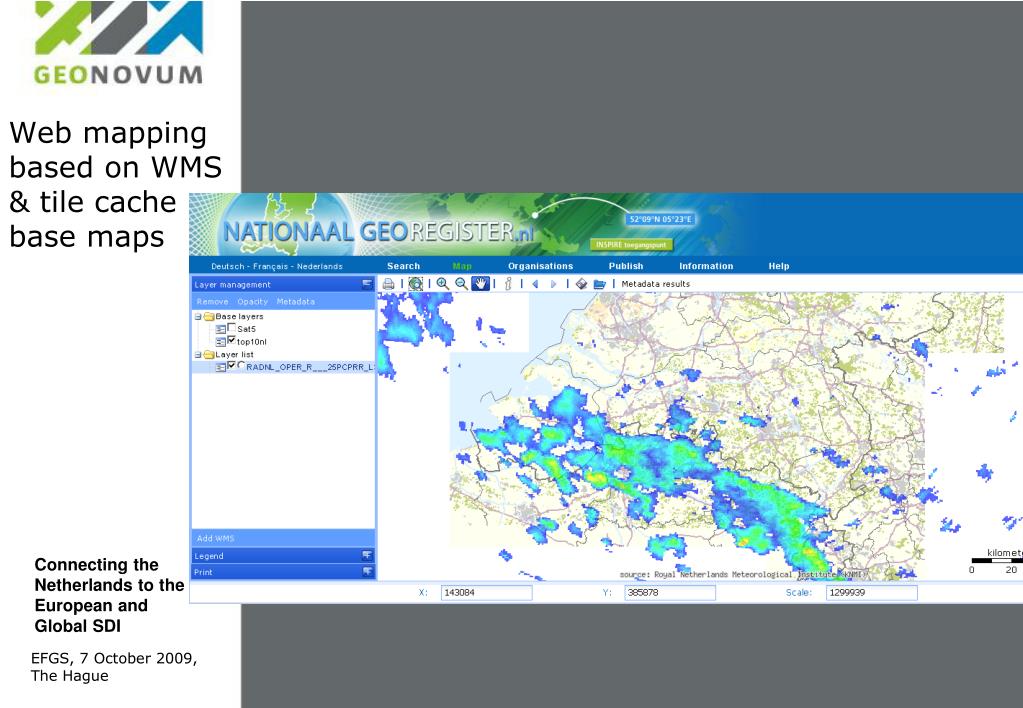Select the feature info identify tool
1023x708 pixels.
tap(508, 284)
